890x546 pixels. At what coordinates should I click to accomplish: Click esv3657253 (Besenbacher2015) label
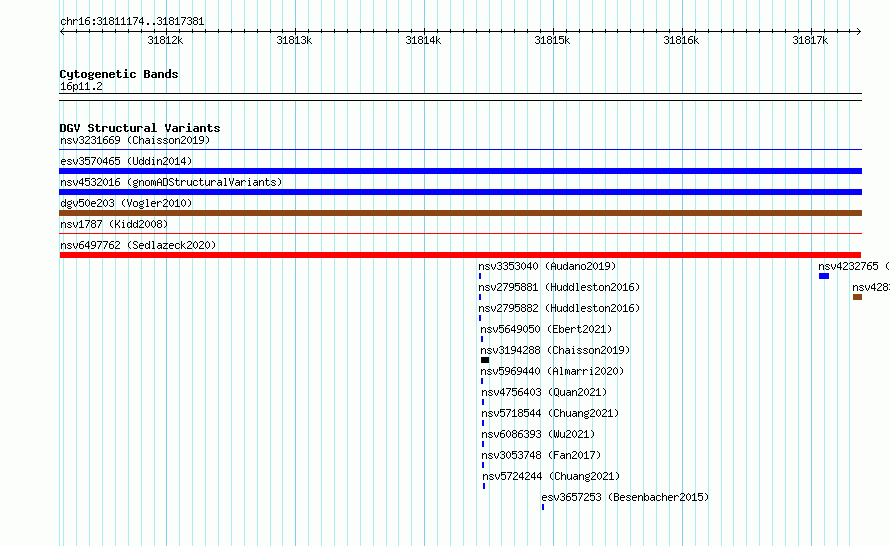625,497
